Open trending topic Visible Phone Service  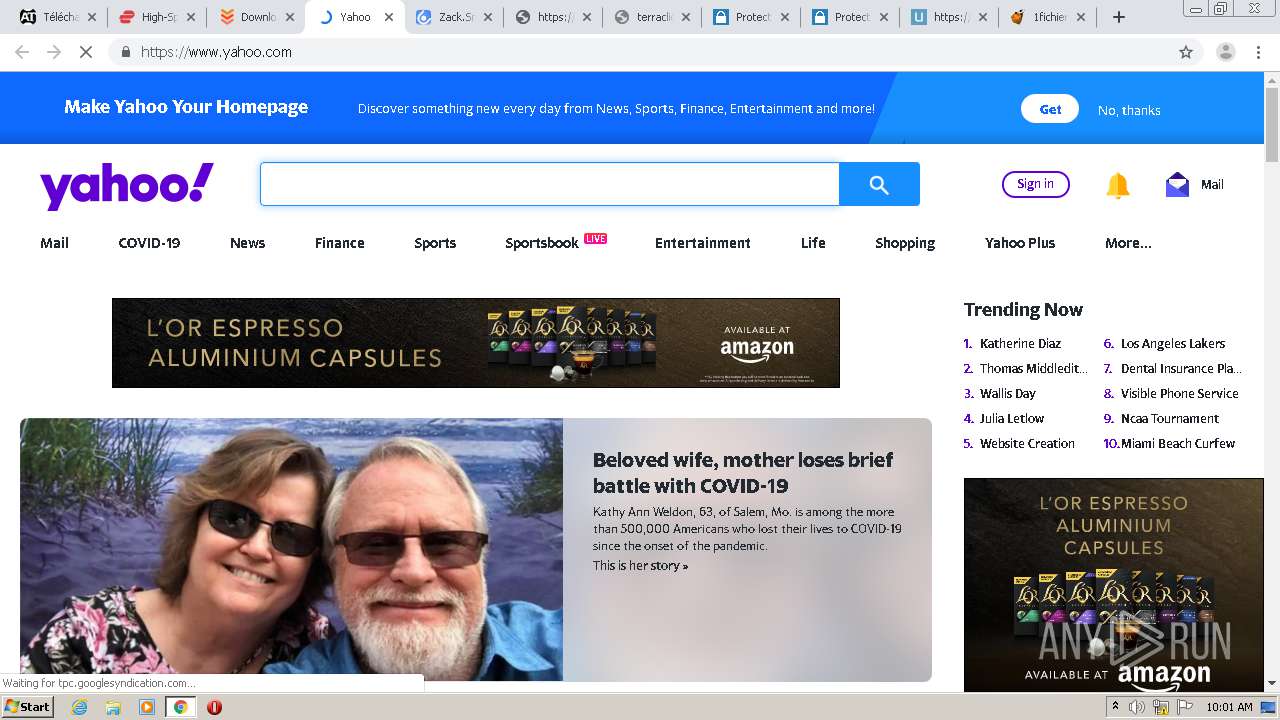click(x=1179, y=393)
